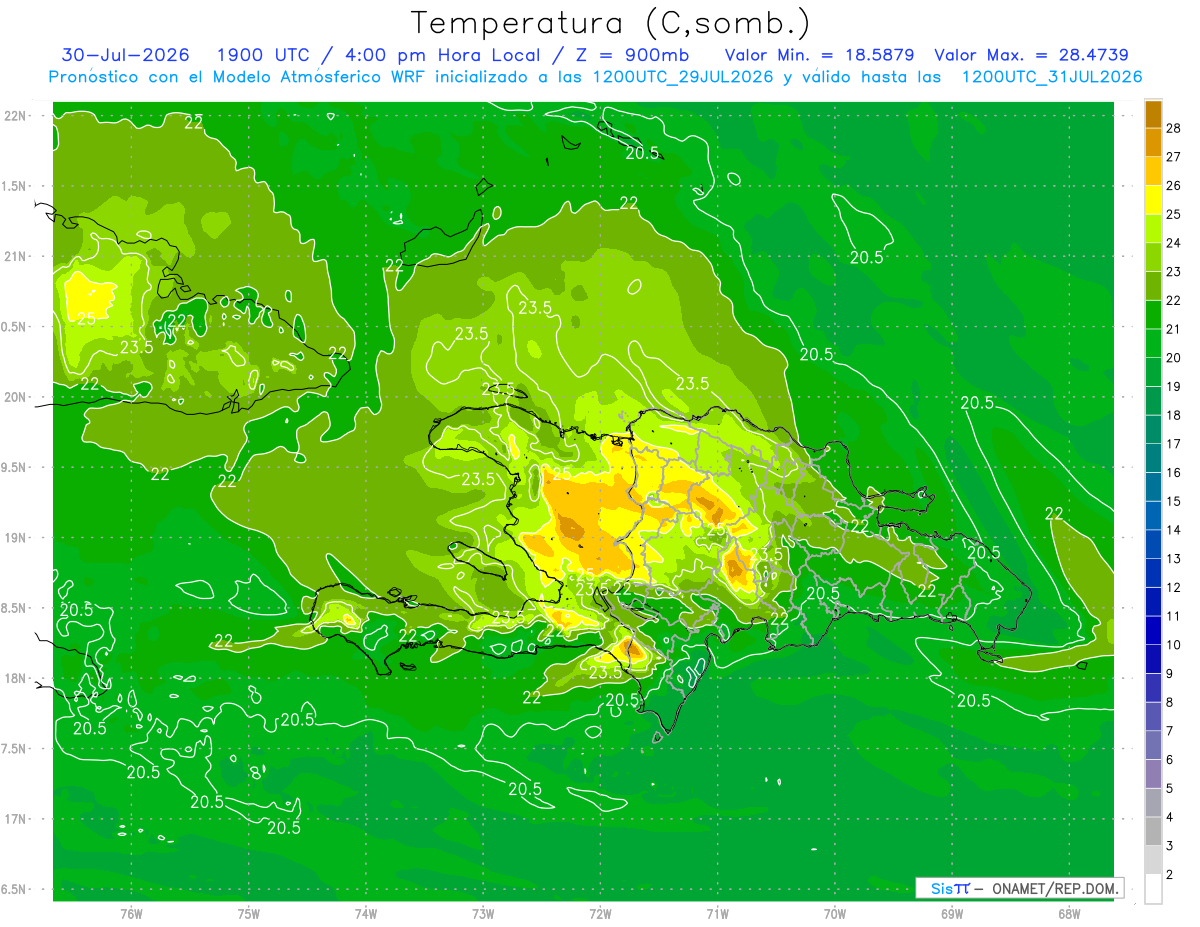Click the '68W' longitude axis label
The height and width of the screenshot is (927, 1200).
pos(1069,914)
